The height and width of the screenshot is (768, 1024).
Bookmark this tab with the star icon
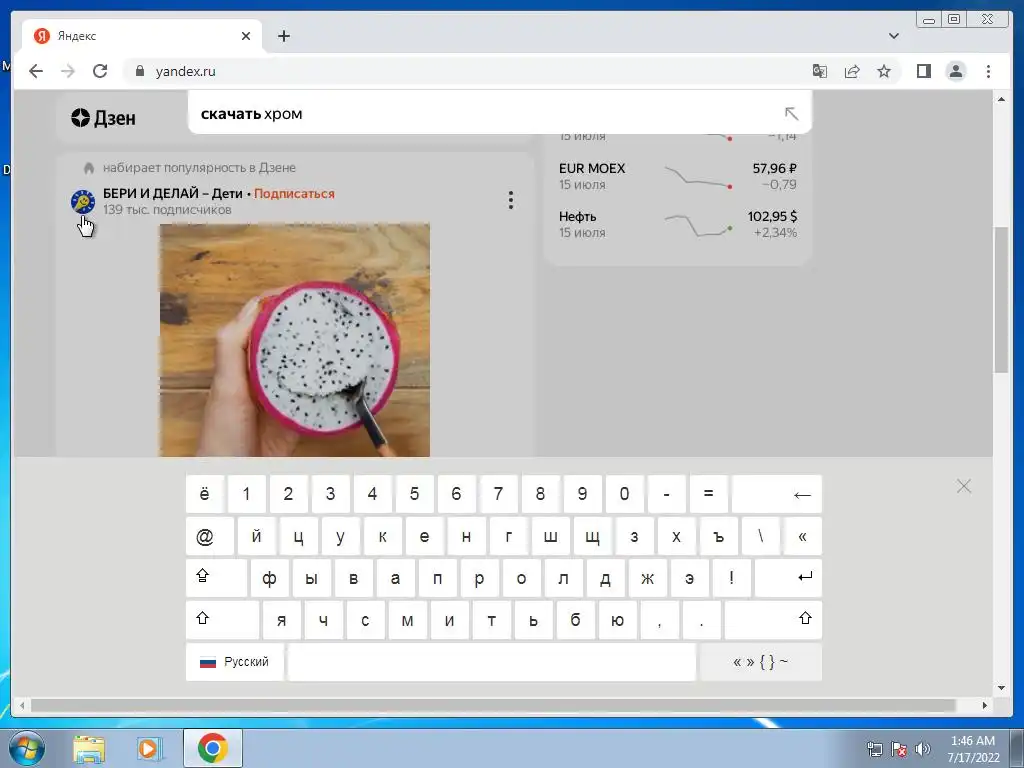tap(884, 71)
